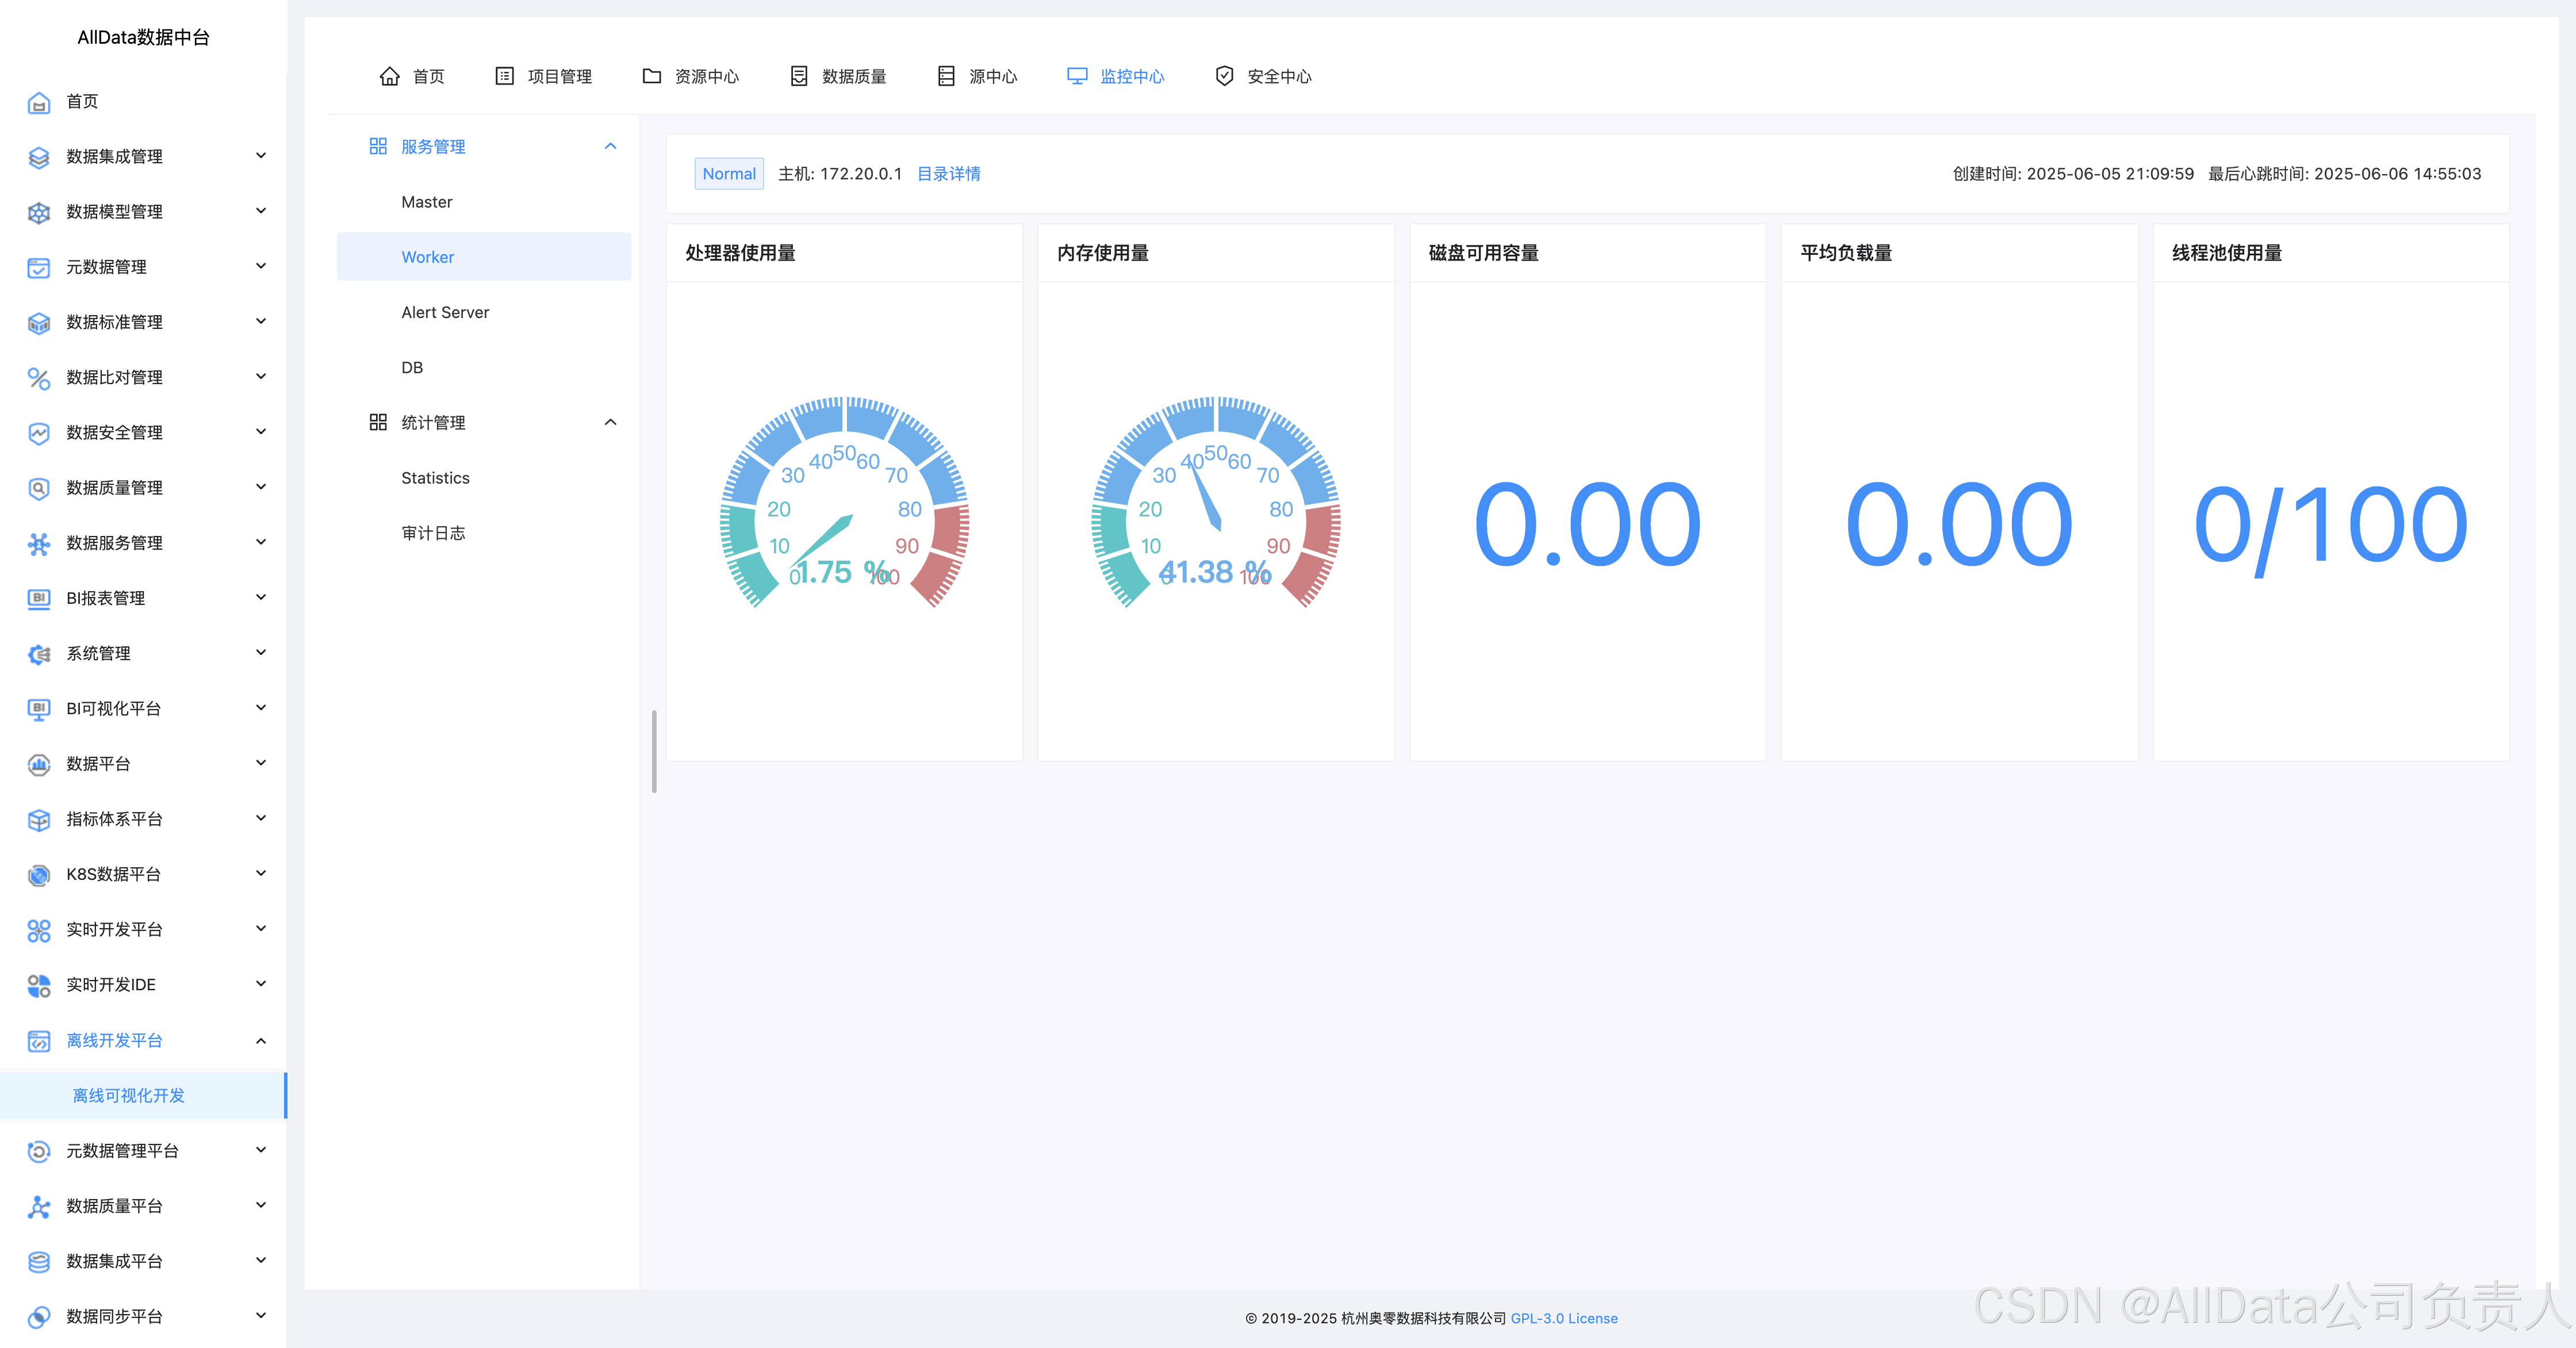Click the 处理器使用量 gauge chart
The height and width of the screenshot is (1348, 2576).
point(844,502)
